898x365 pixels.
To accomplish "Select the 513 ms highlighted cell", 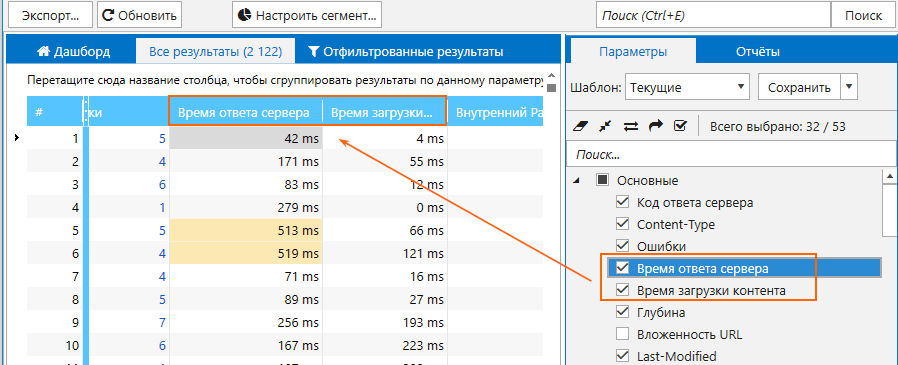I will coord(246,231).
